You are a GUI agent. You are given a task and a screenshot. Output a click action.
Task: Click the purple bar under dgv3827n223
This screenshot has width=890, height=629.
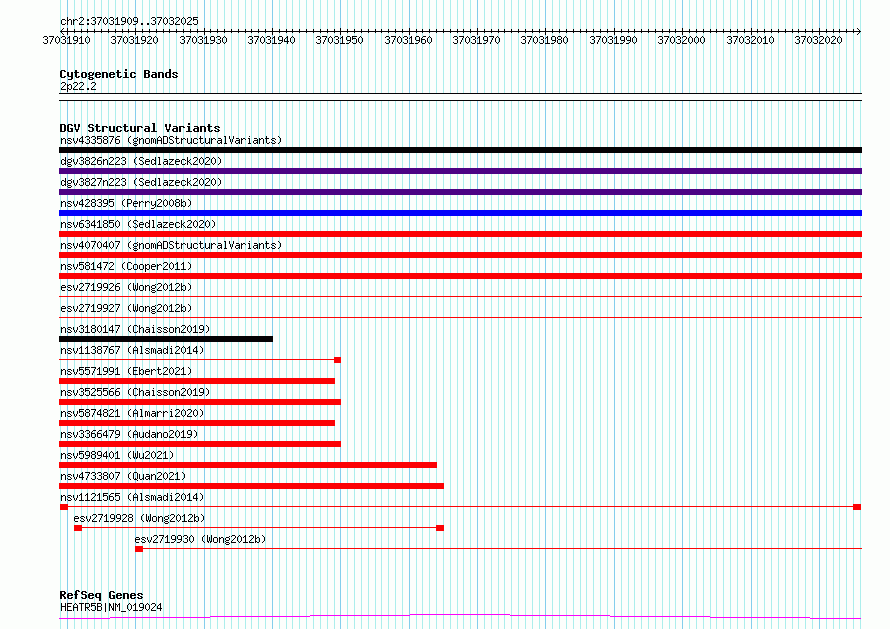[x=460, y=192]
